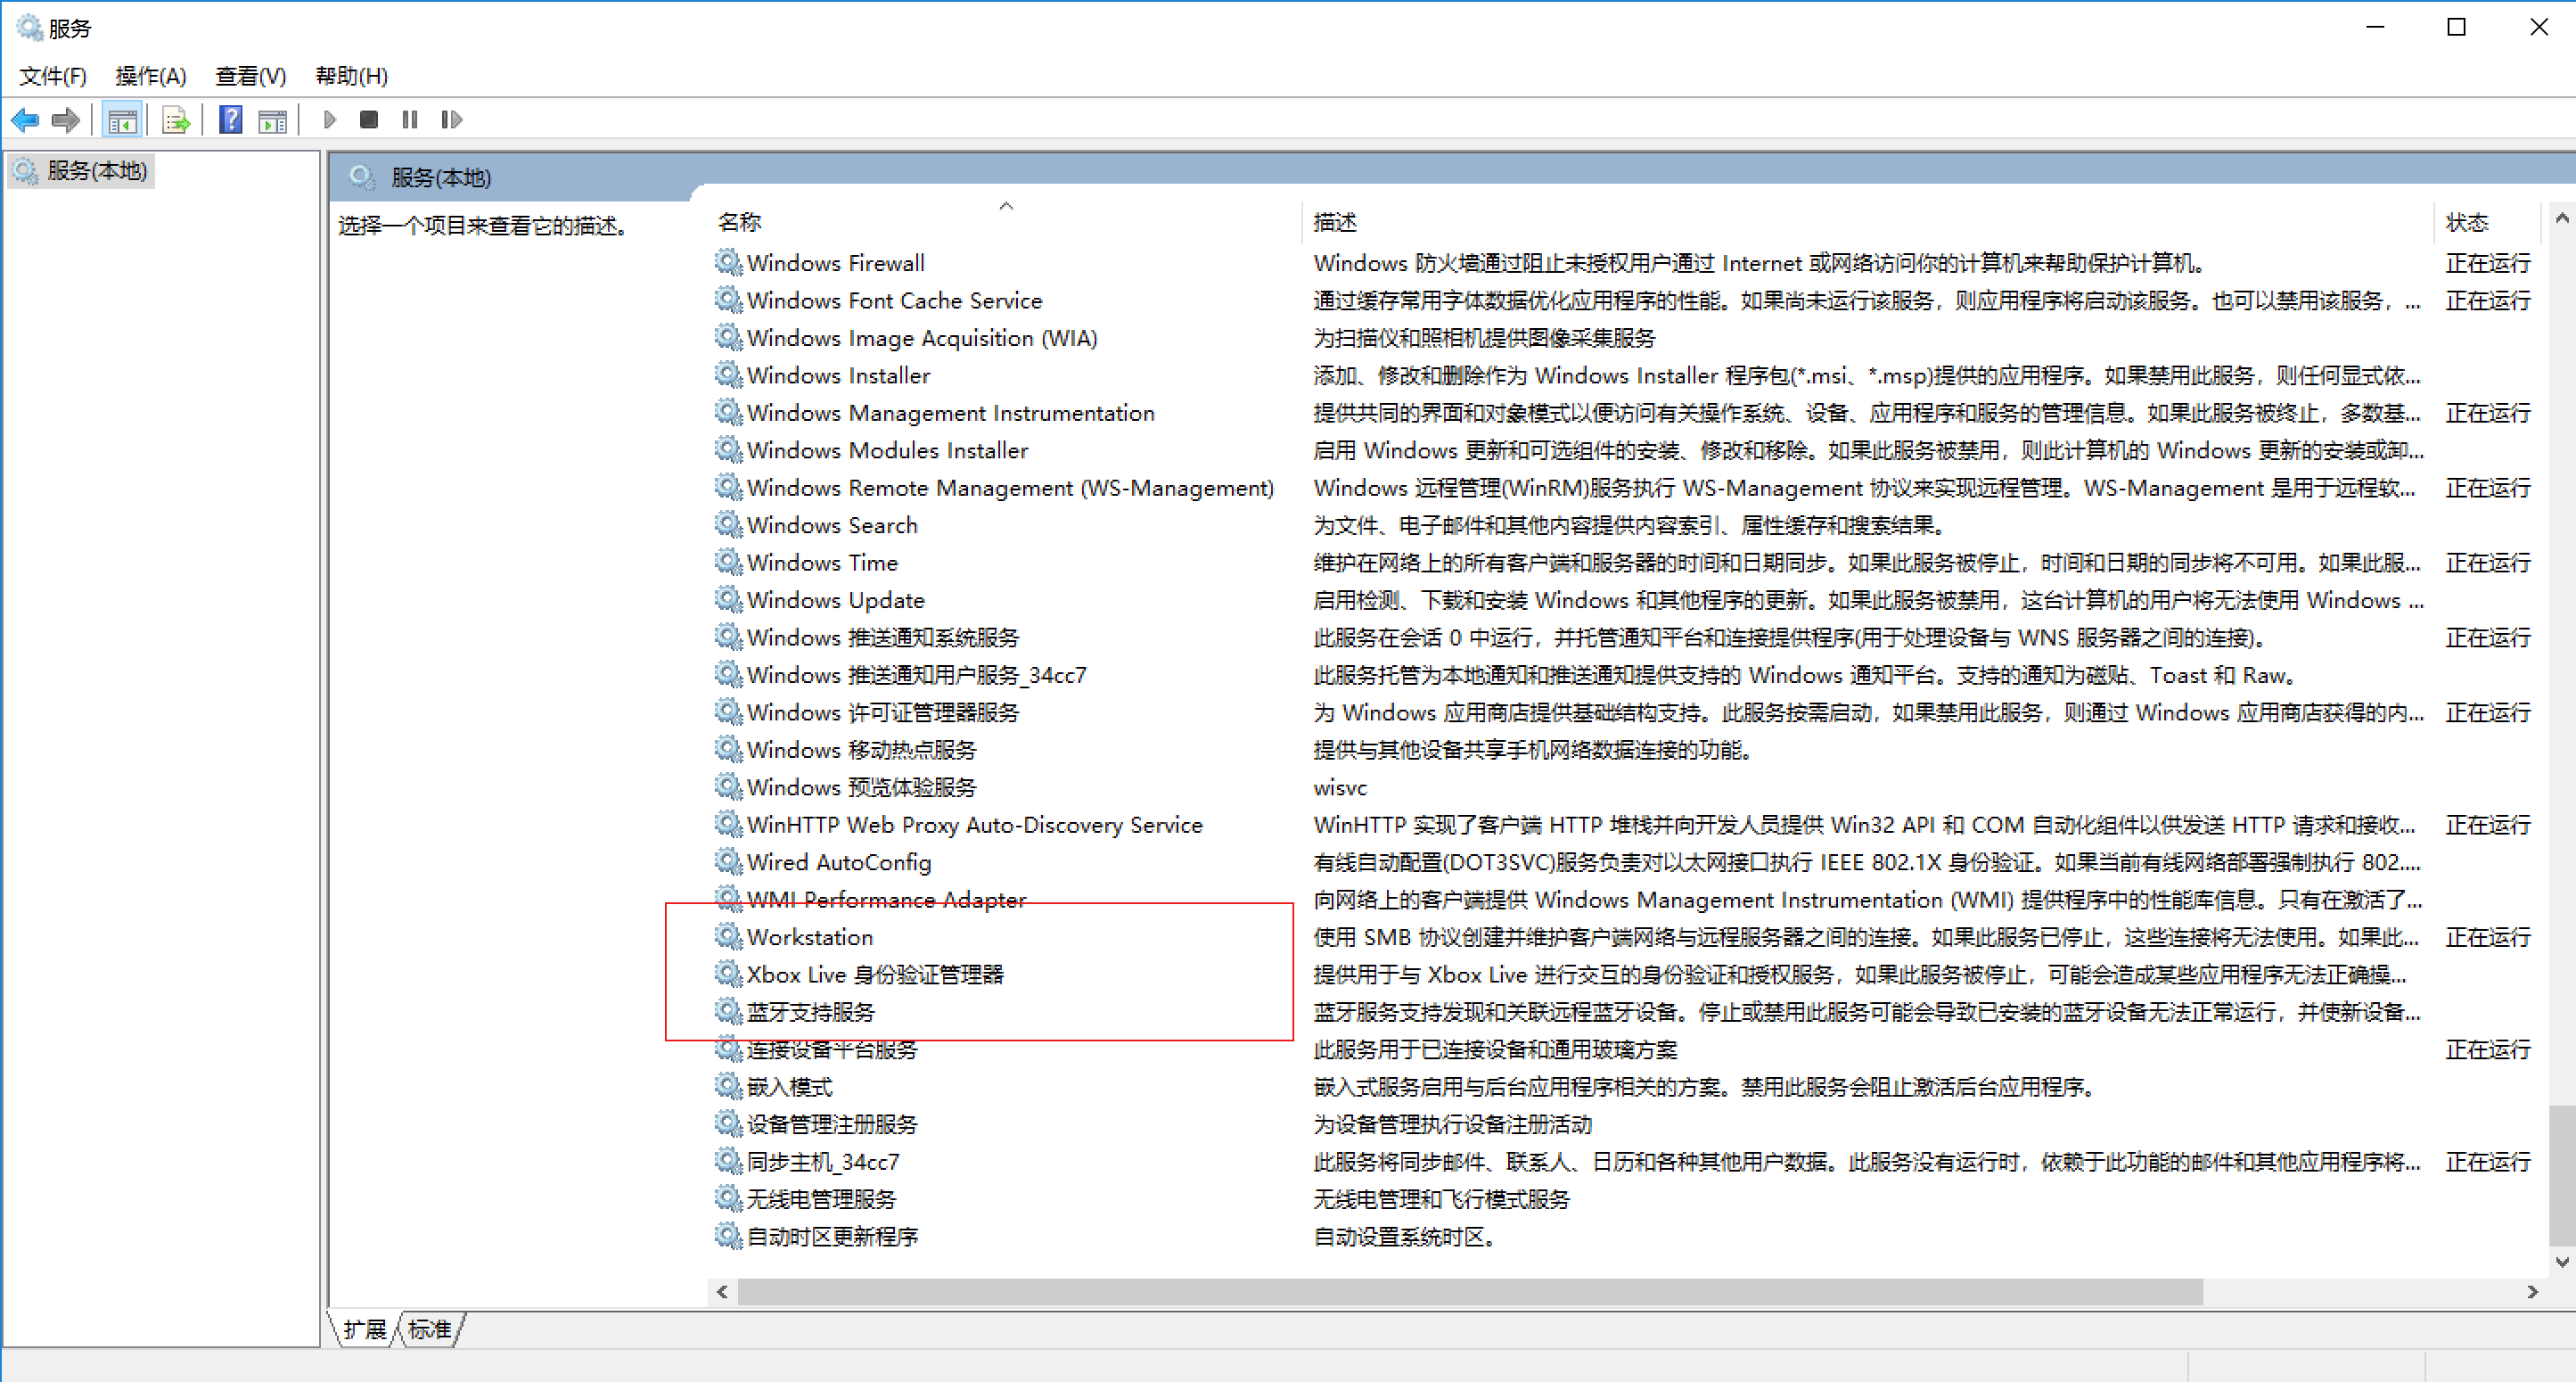Select the 服务(本地) tree node
The height and width of the screenshot is (1382, 2576).
click(x=96, y=171)
